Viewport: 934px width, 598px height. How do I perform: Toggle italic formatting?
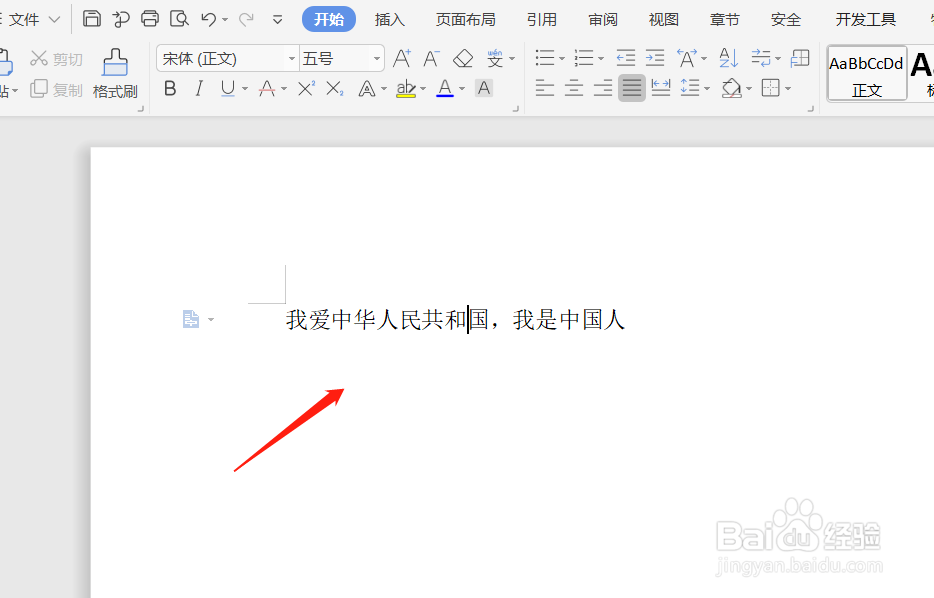pyautogui.click(x=199, y=89)
